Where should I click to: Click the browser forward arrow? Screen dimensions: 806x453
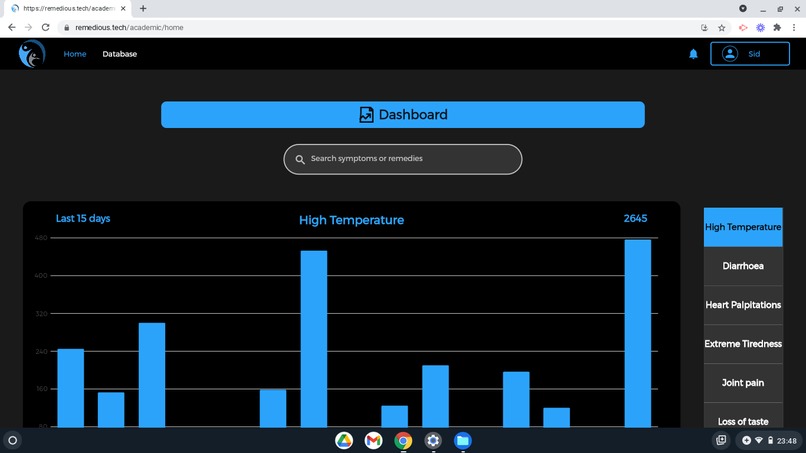[28, 27]
